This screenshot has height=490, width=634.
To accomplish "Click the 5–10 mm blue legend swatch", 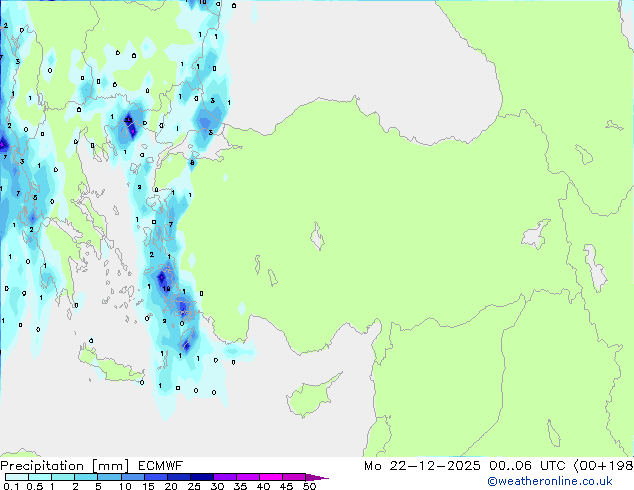I will point(111,478).
